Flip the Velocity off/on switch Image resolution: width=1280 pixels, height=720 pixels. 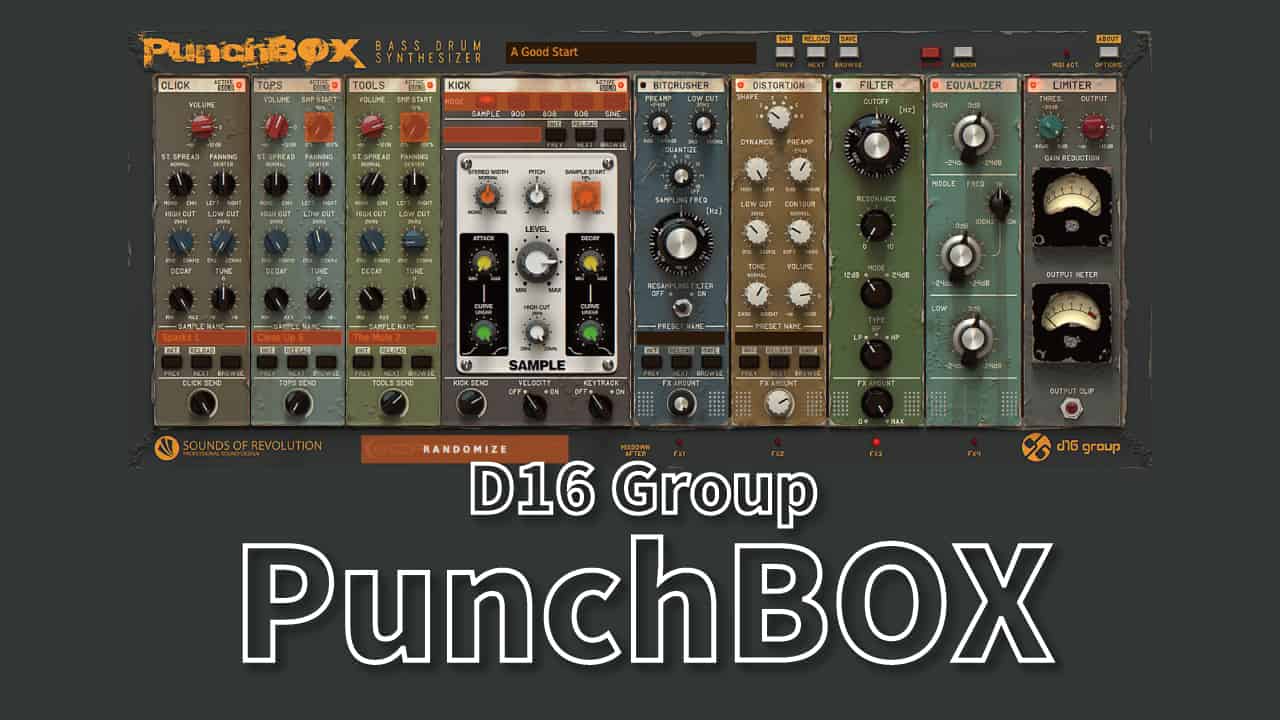click(536, 404)
